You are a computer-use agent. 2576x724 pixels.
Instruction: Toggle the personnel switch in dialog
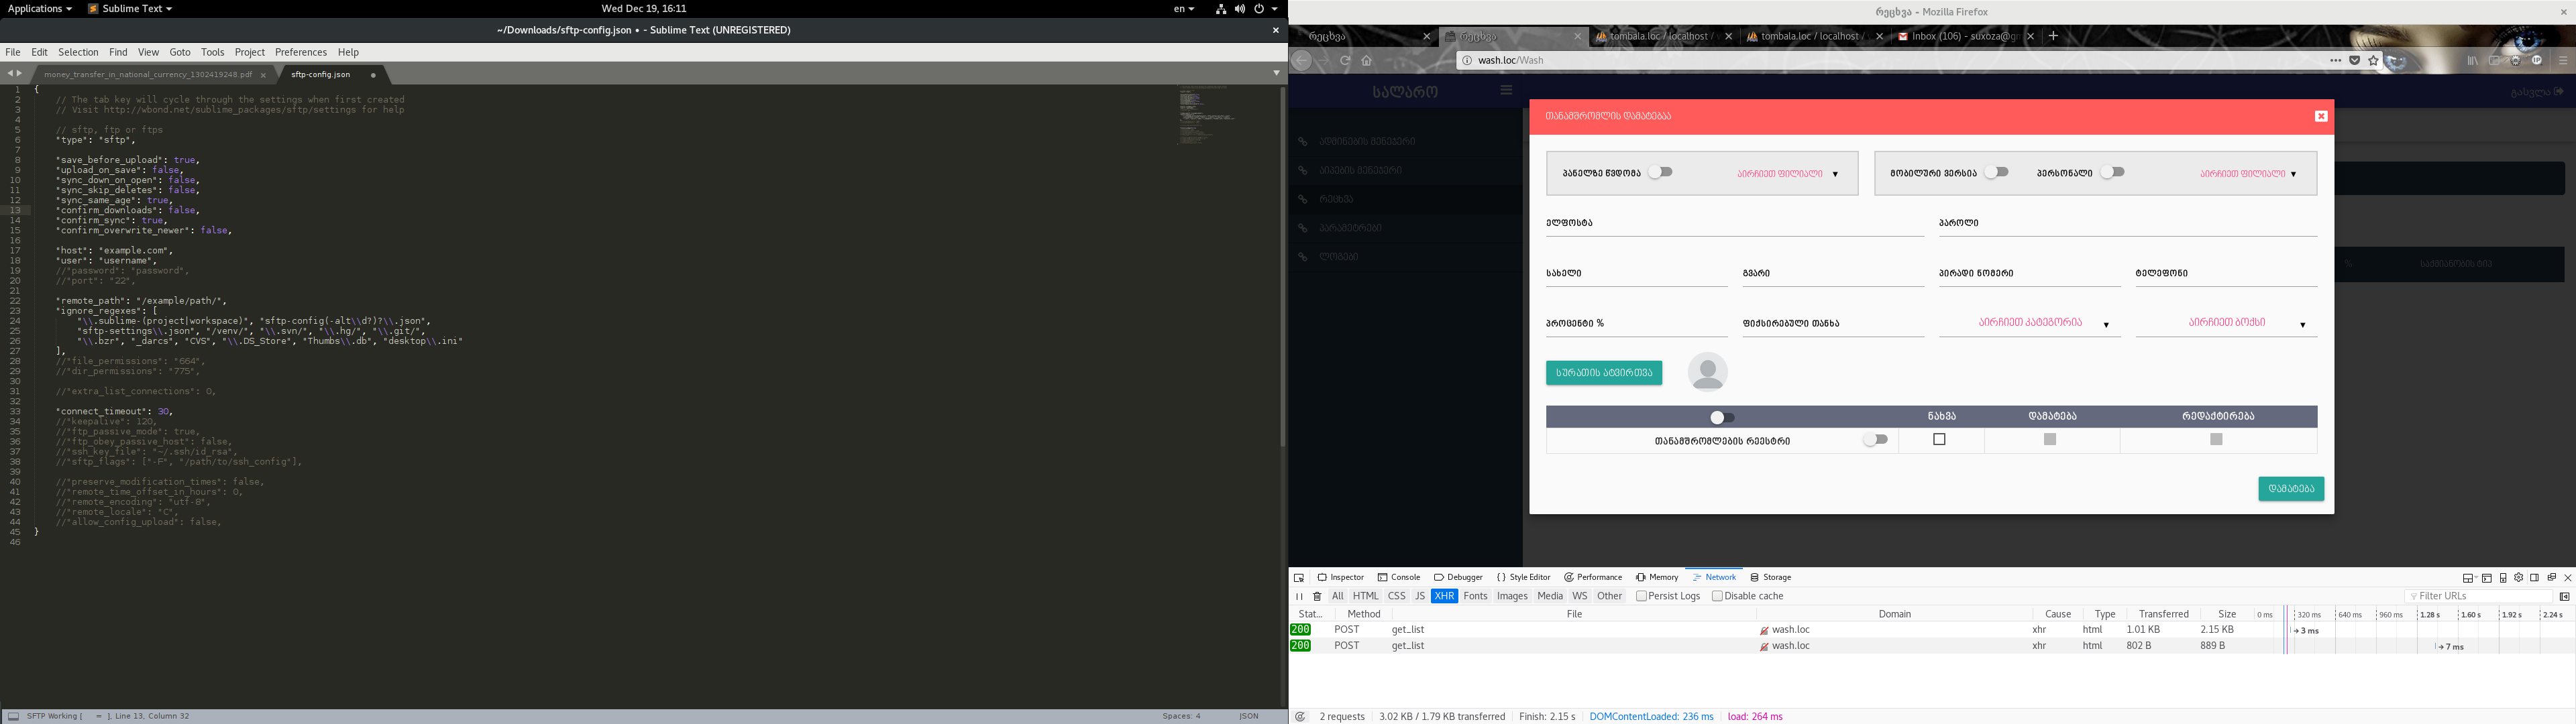(2112, 172)
